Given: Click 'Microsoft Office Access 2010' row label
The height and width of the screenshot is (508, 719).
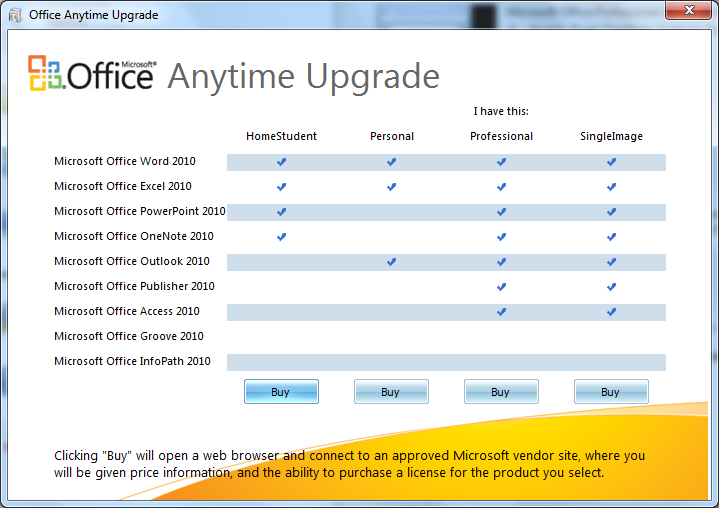Looking at the screenshot, I should pos(127,311).
